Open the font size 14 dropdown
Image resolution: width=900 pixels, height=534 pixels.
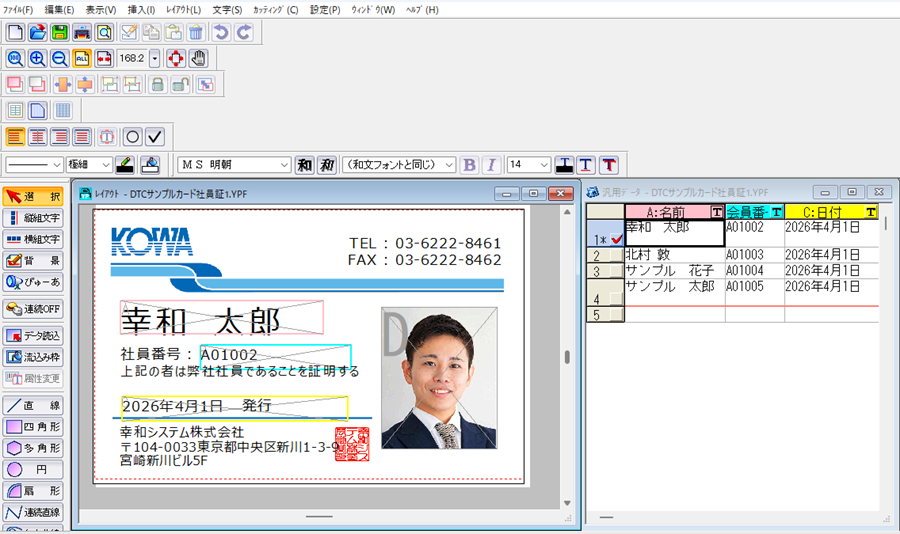(x=544, y=164)
